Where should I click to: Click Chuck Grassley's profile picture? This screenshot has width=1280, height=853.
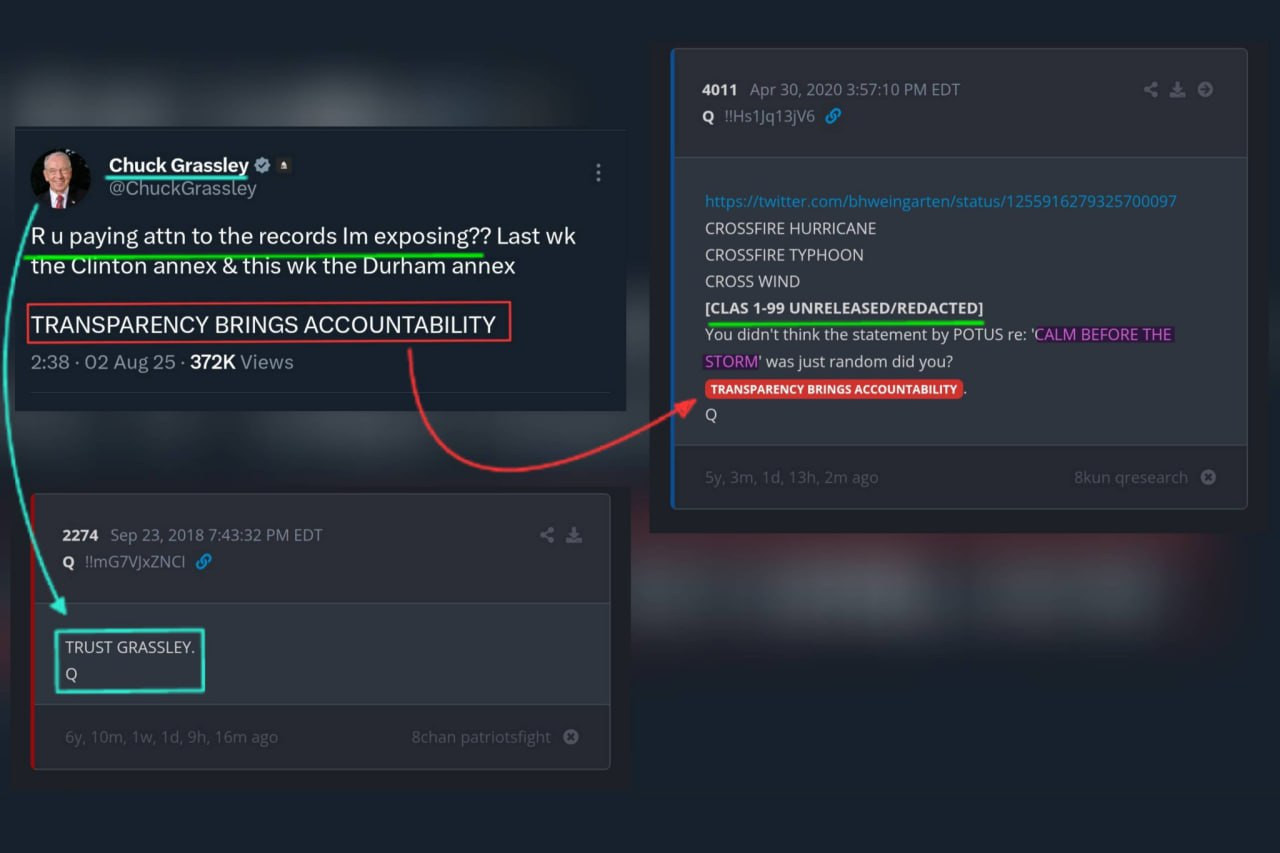coord(60,177)
